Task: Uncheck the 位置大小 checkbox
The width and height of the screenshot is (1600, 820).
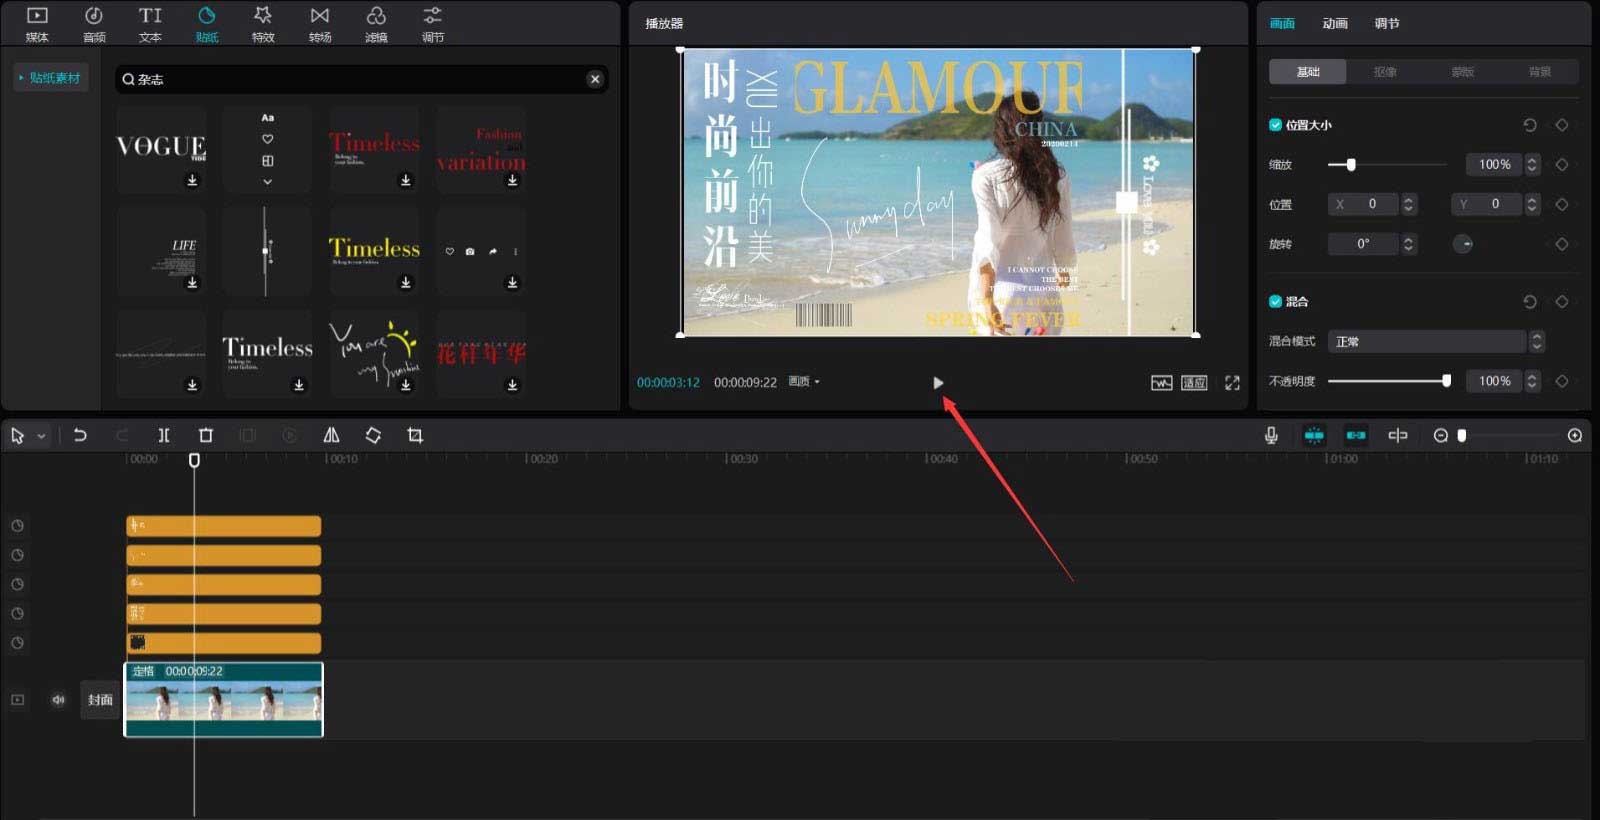Action: pyautogui.click(x=1275, y=125)
